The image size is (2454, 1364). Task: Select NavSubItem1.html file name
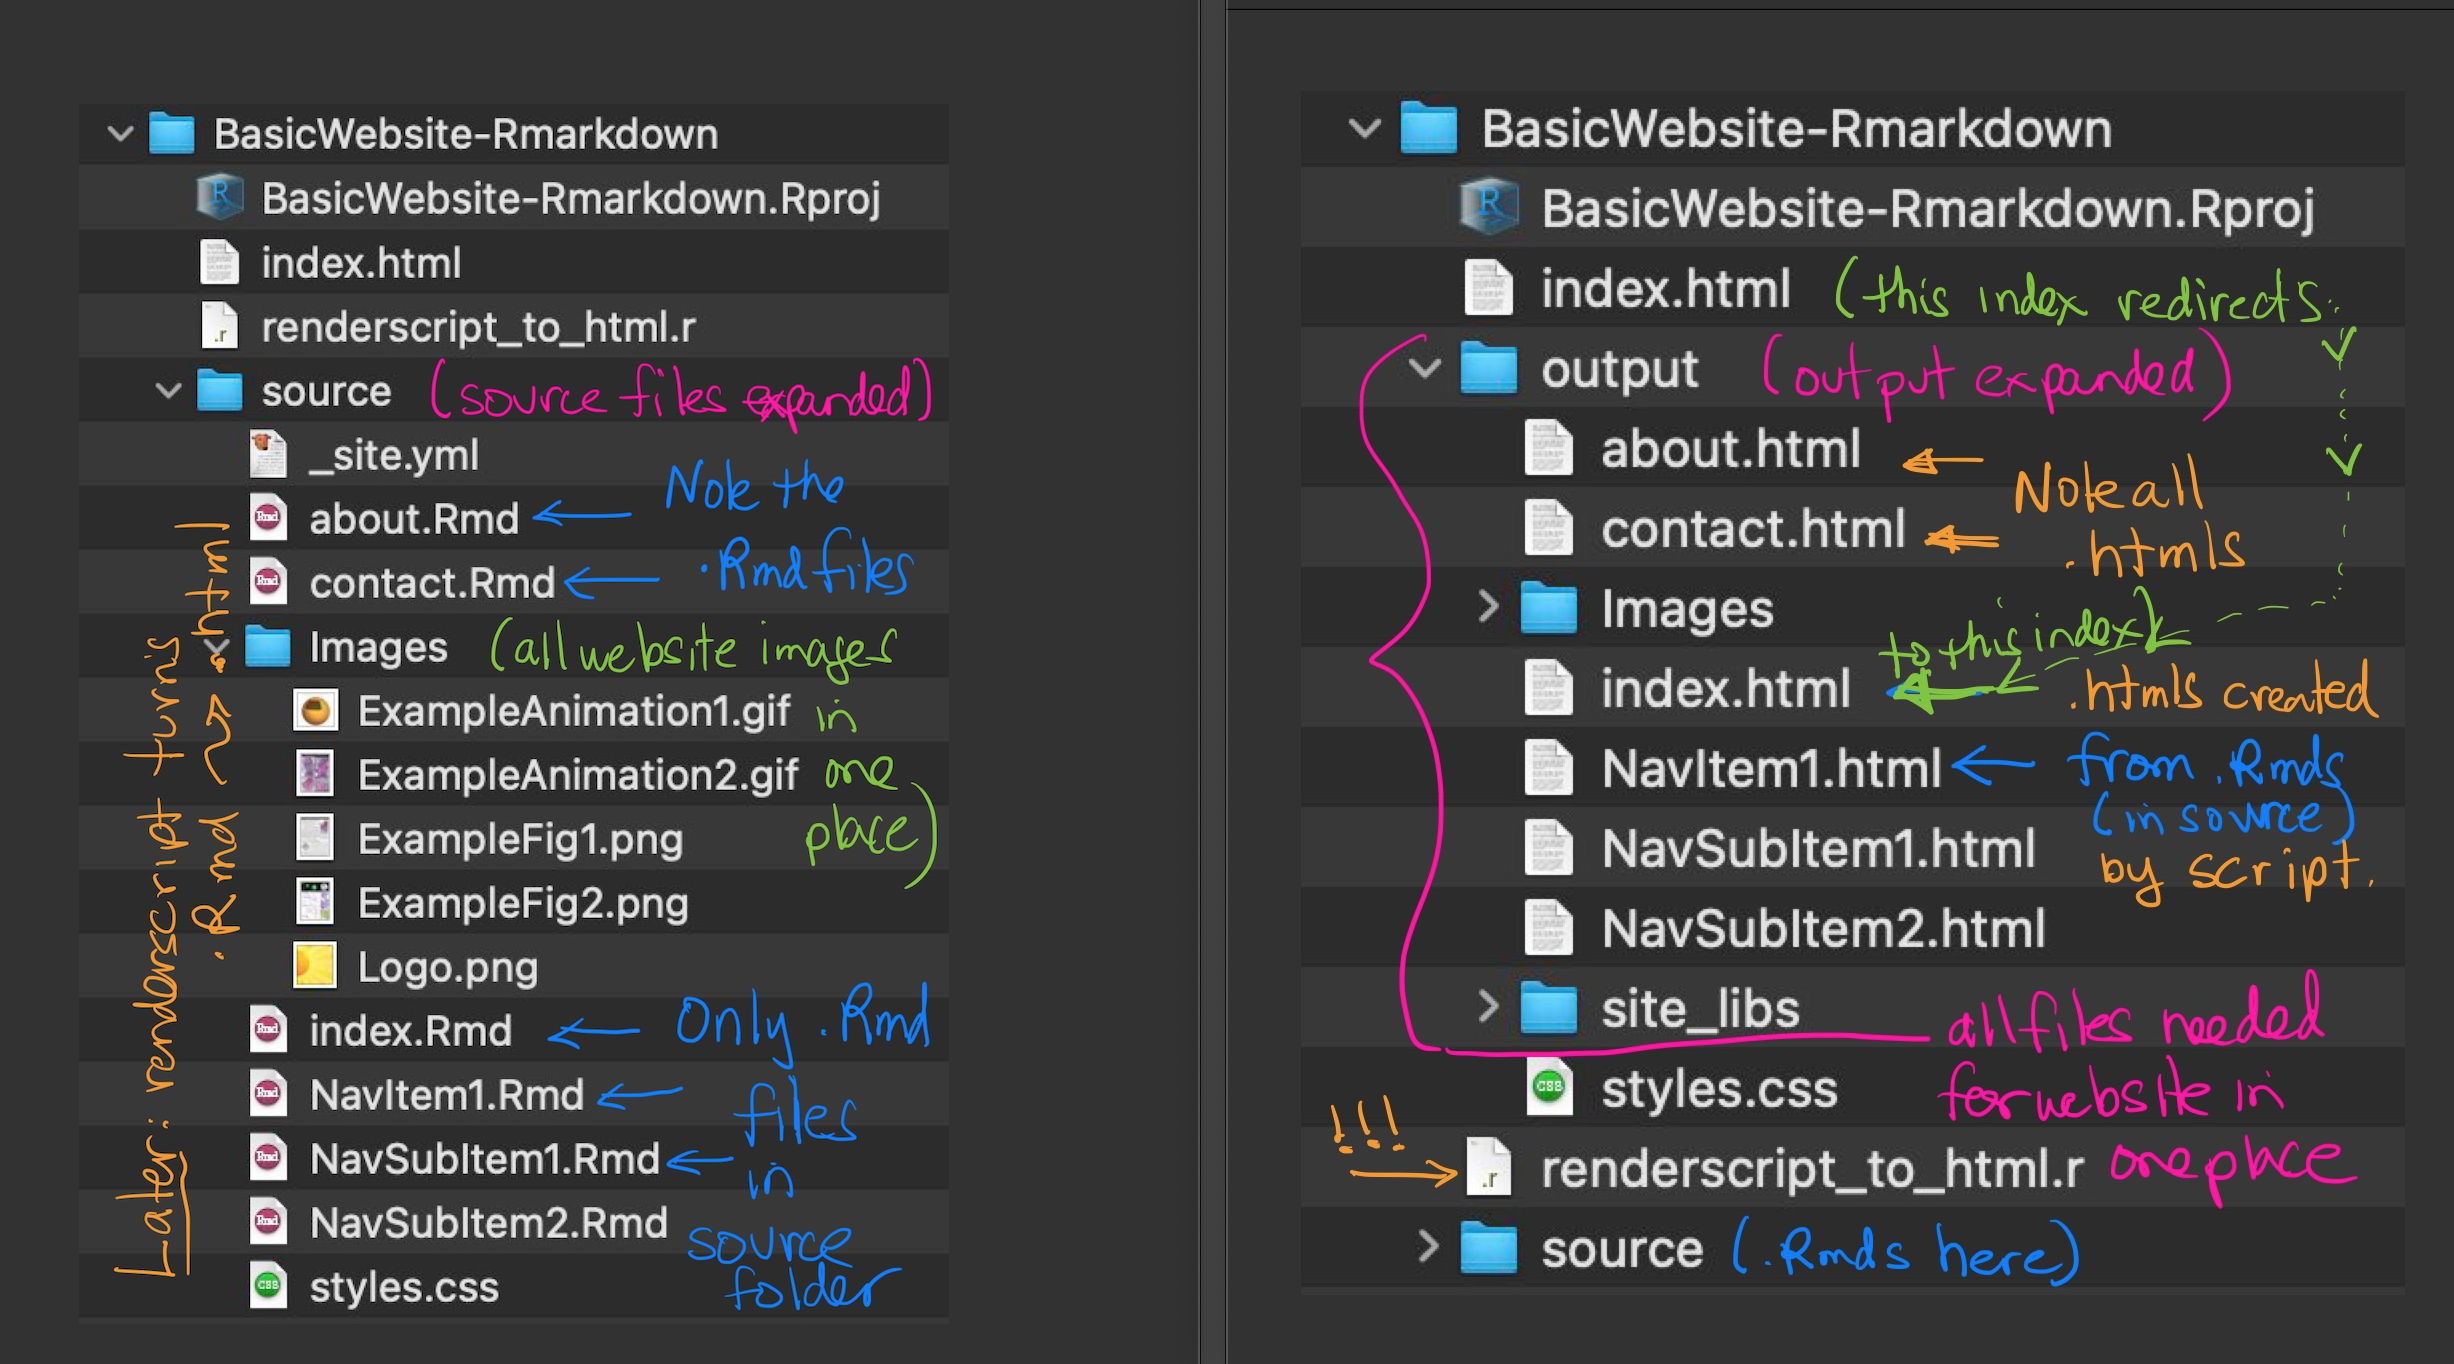click(x=1818, y=848)
